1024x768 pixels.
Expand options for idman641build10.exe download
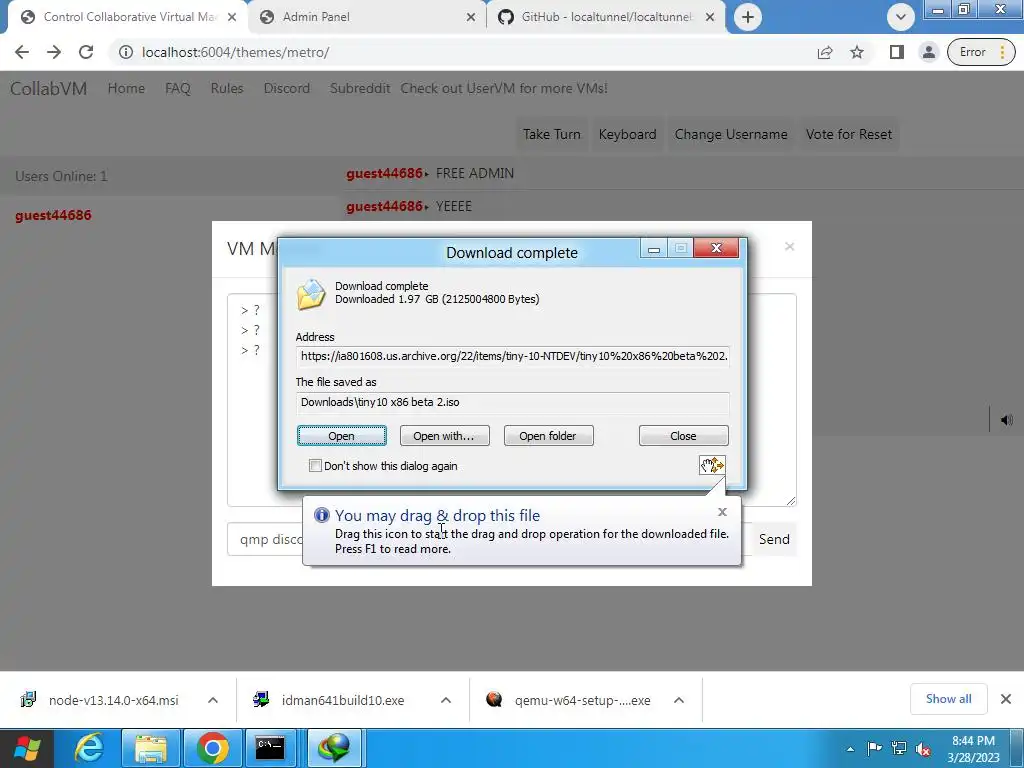pyautogui.click(x=446, y=700)
